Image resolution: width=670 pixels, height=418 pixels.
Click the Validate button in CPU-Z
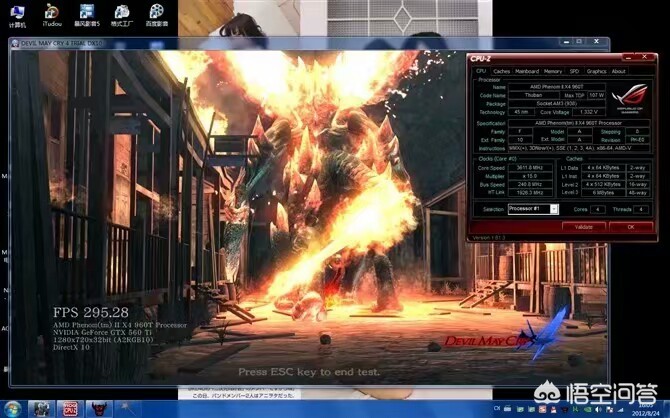pyautogui.click(x=584, y=227)
